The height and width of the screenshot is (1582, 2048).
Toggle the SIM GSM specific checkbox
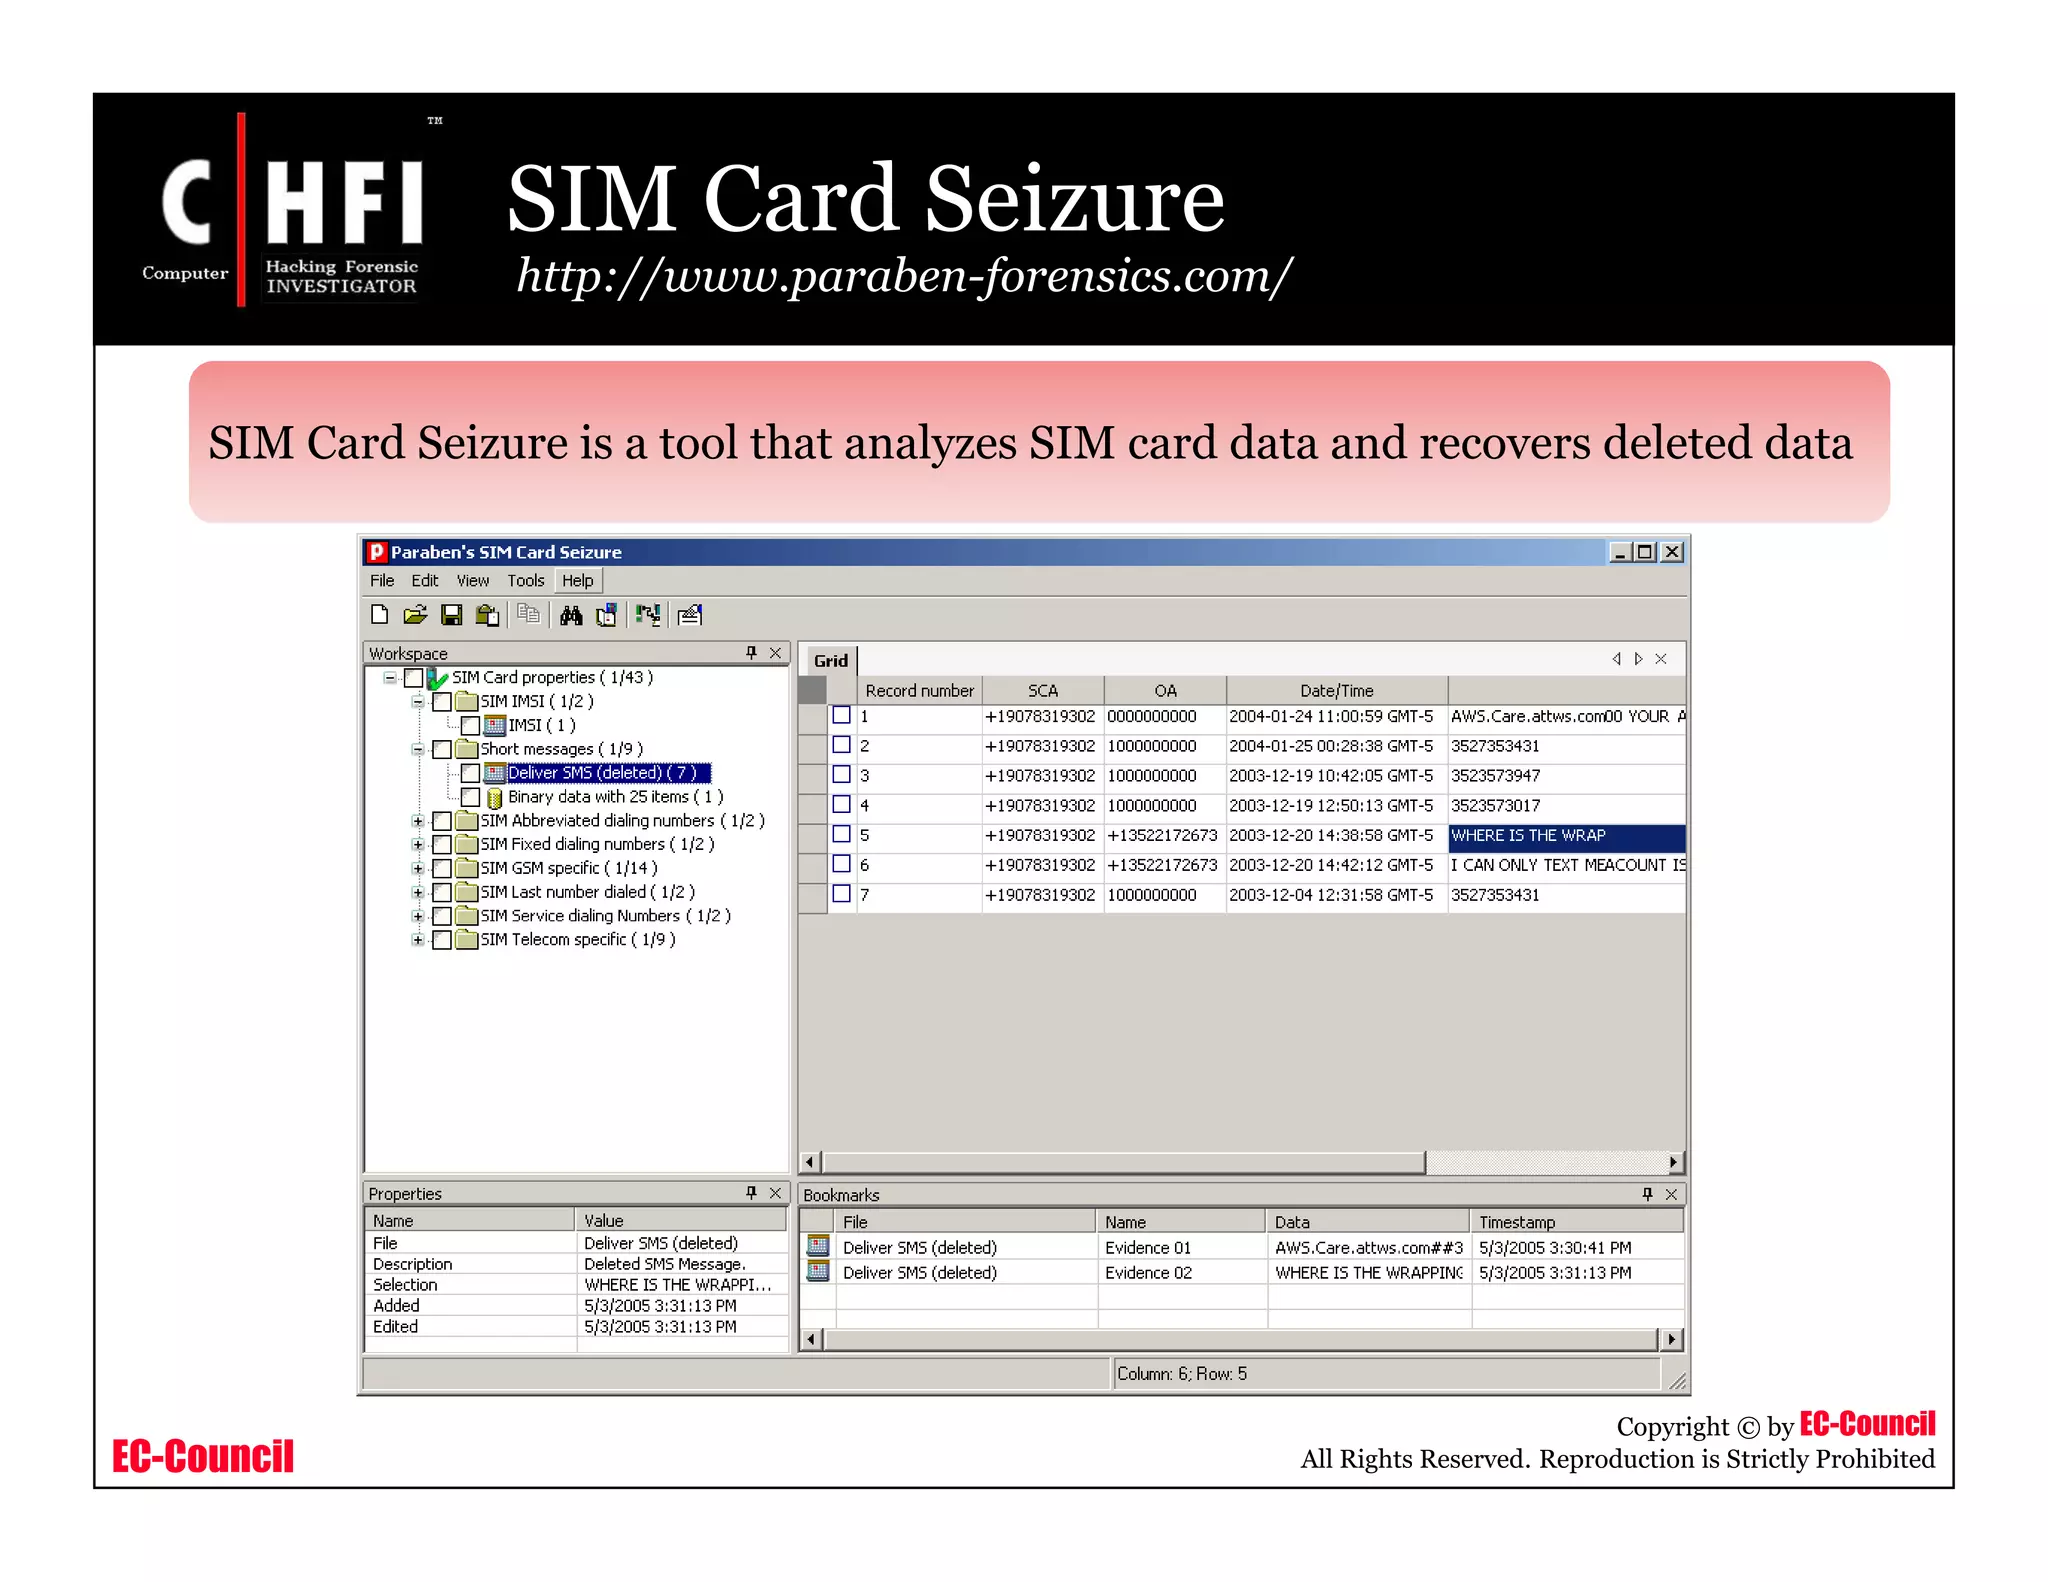pyautogui.click(x=442, y=868)
